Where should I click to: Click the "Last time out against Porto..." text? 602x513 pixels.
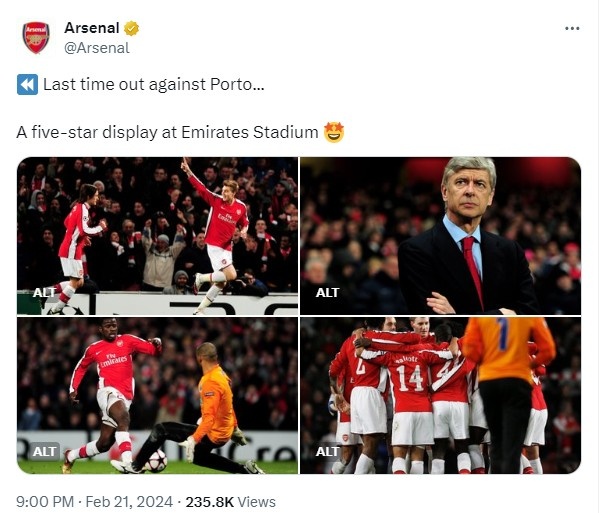click(x=154, y=85)
